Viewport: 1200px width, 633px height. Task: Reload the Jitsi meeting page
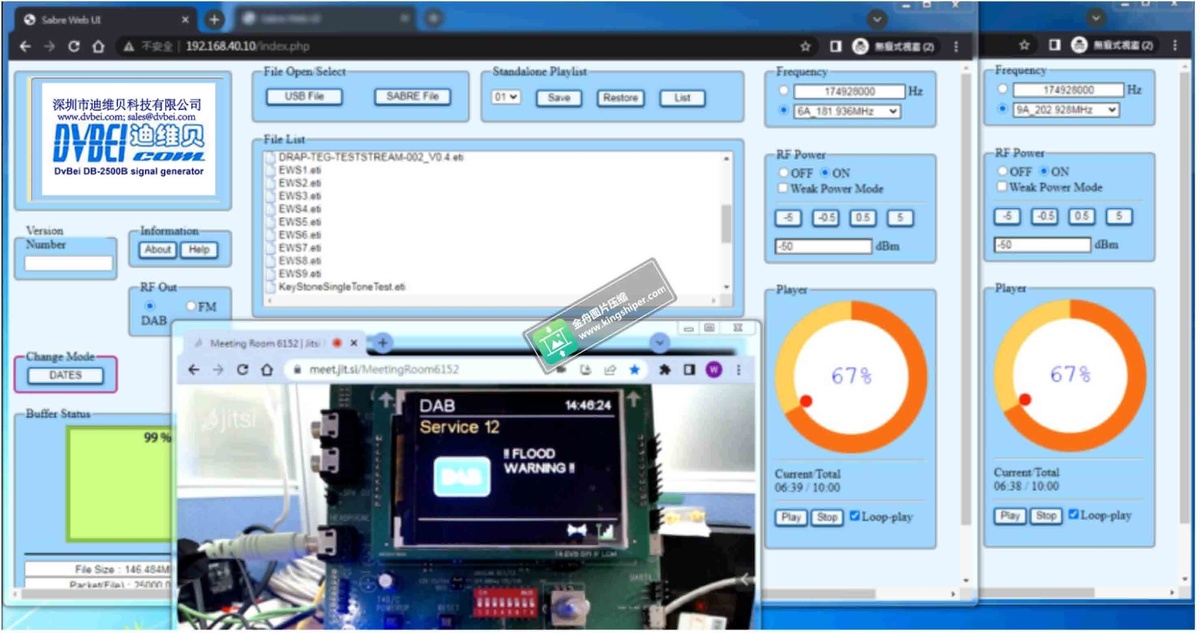tap(242, 369)
